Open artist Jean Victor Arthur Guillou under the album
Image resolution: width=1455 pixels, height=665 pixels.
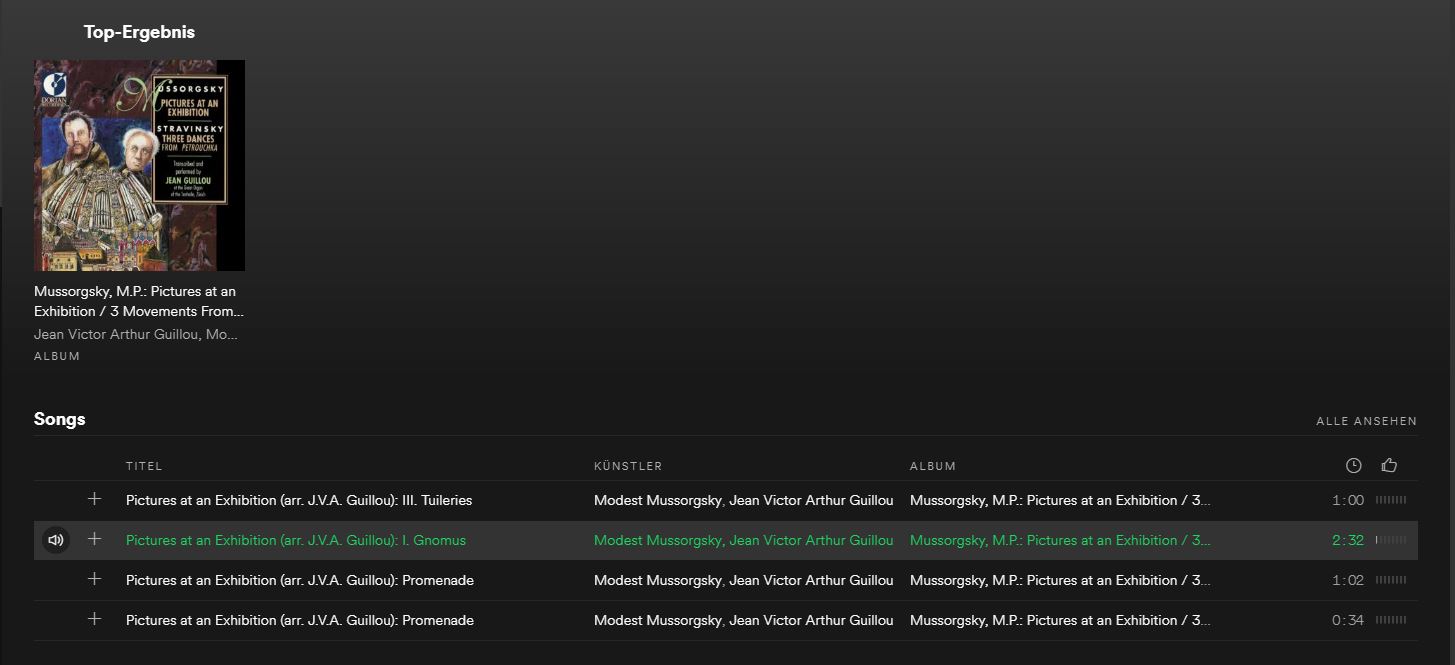coord(116,334)
